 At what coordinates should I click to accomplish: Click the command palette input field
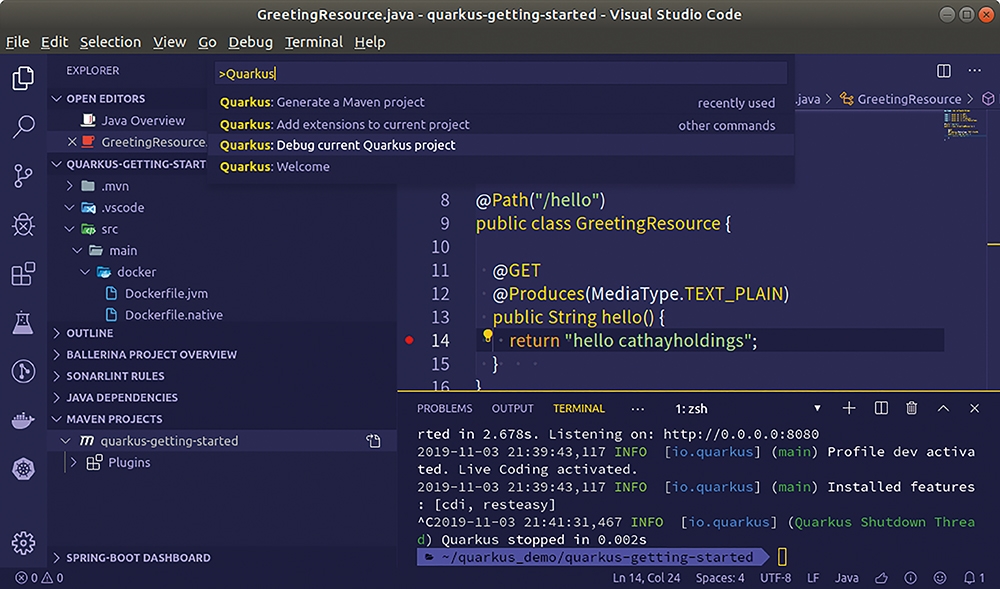point(500,73)
